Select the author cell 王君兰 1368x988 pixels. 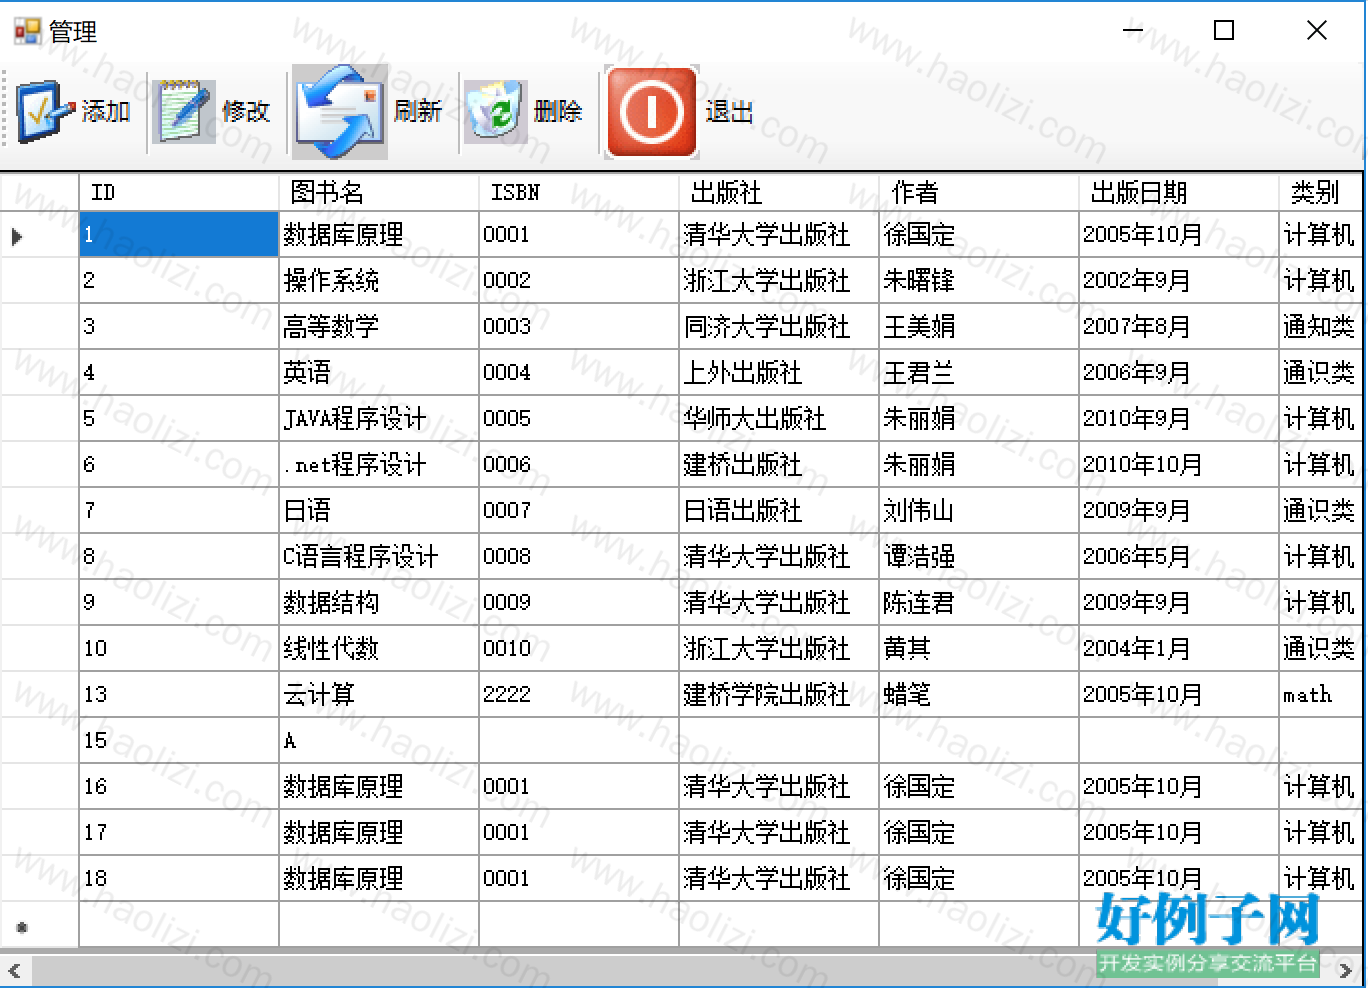click(979, 373)
